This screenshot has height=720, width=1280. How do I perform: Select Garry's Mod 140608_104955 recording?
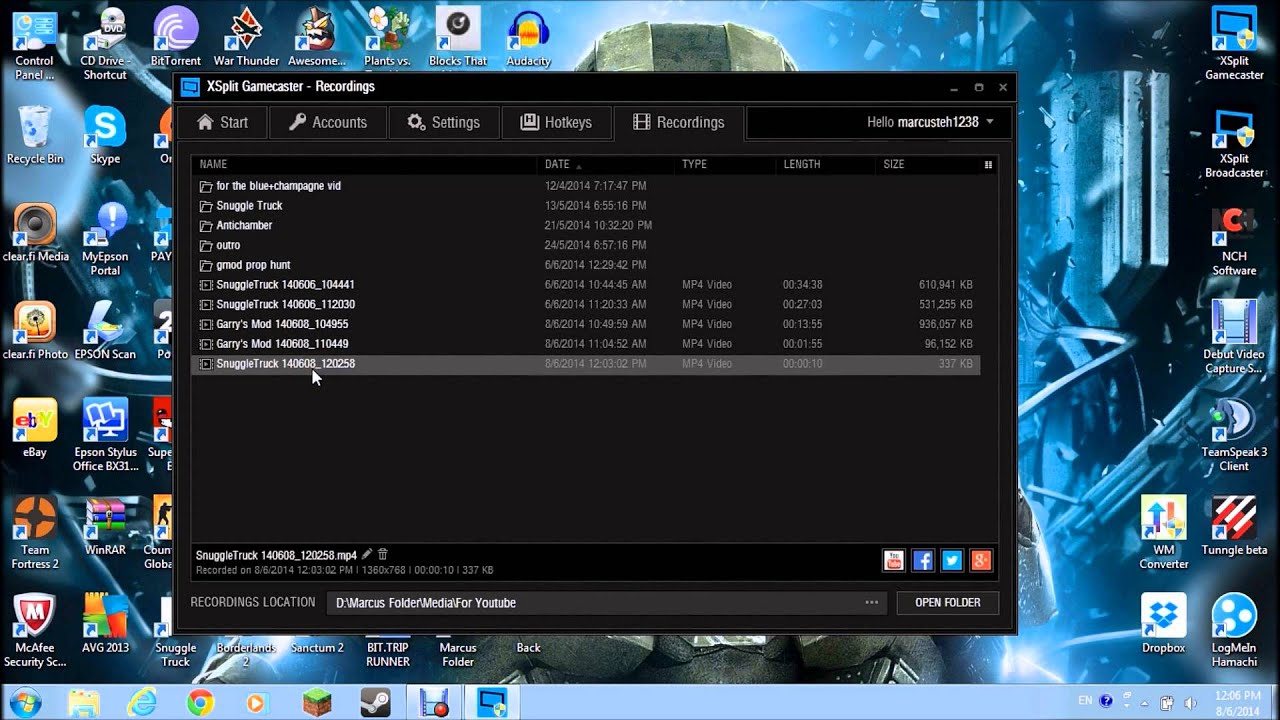(585, 324)
